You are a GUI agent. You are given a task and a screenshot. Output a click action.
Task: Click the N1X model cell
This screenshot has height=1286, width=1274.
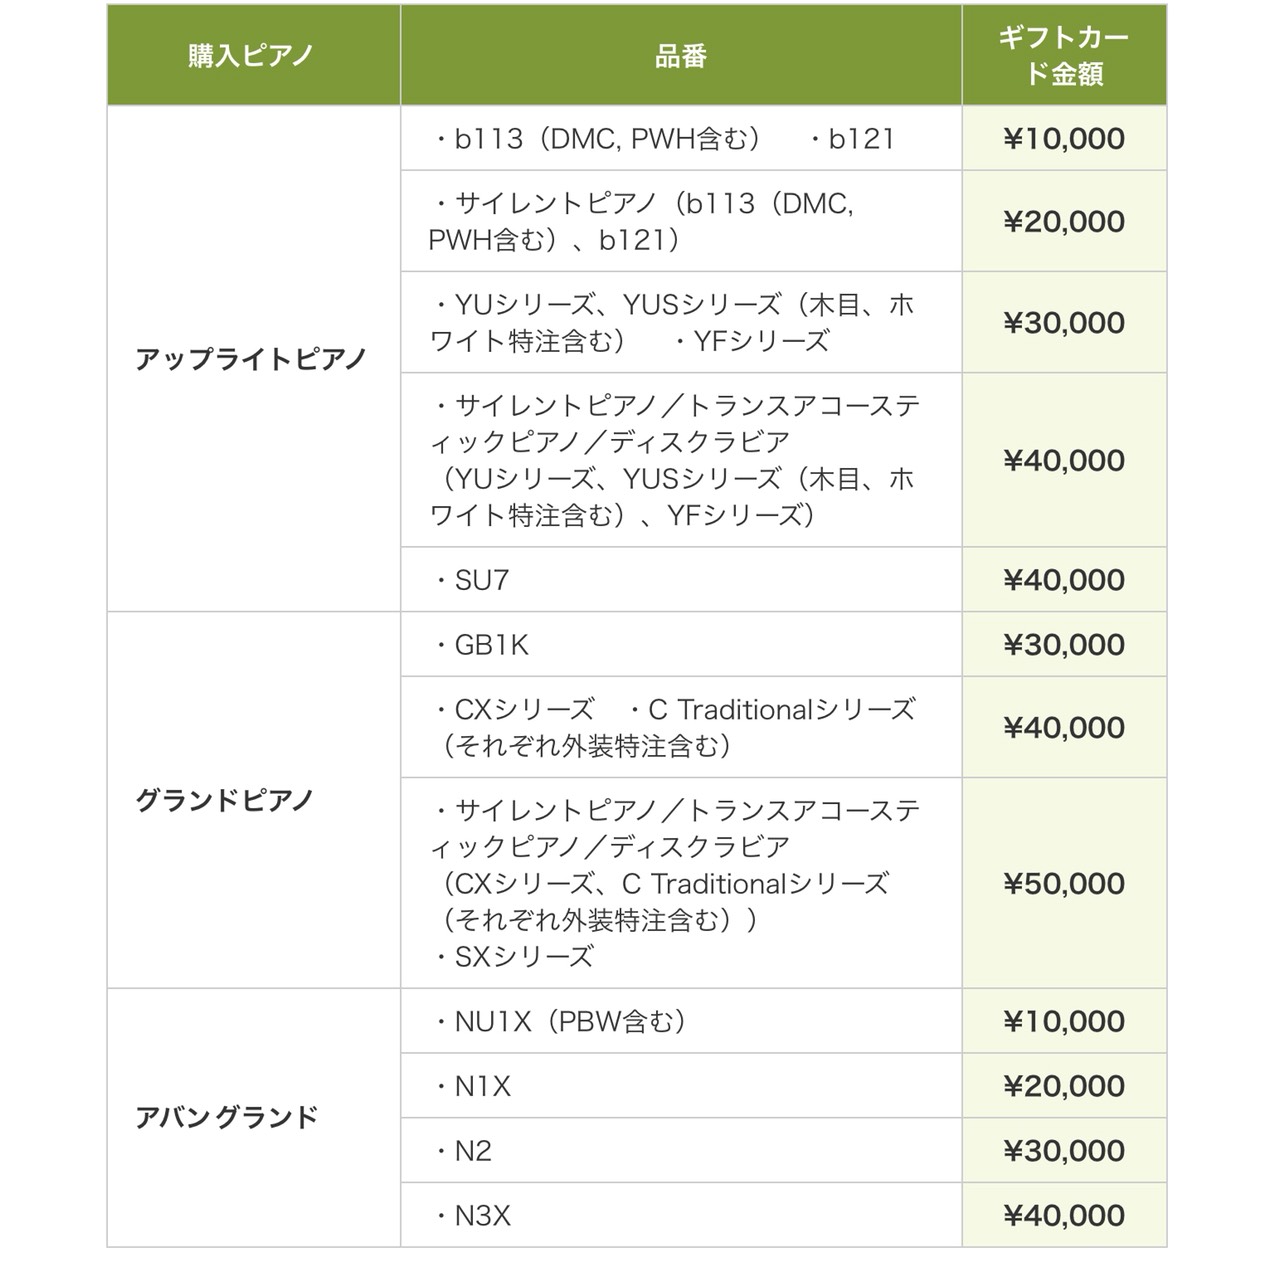(681, 1085)
